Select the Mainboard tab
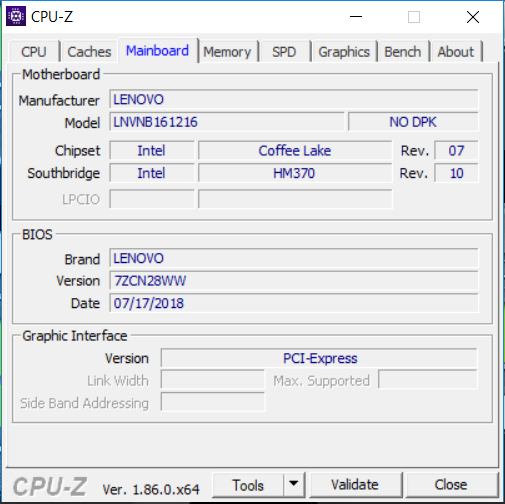505x504 pixels. [x=158, y=51]
